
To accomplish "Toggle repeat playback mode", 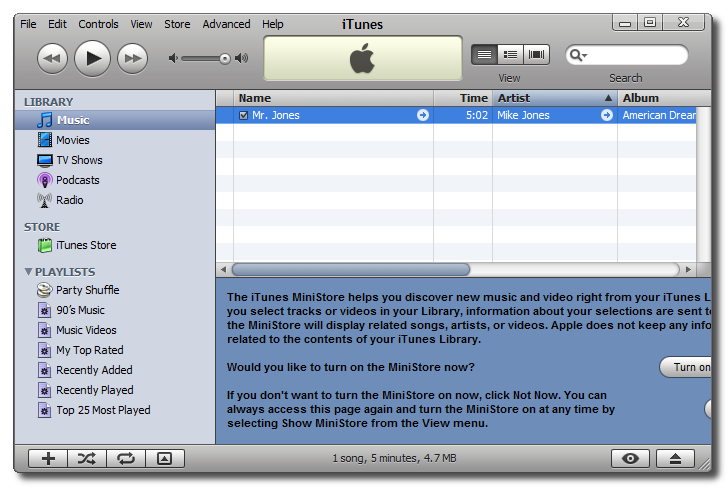I will pyautogui.click(x=126, y=458).
